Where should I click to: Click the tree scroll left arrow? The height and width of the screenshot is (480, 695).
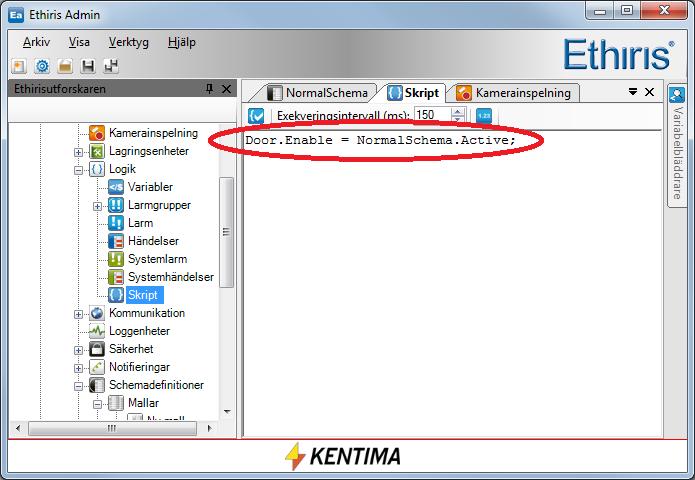18,428
